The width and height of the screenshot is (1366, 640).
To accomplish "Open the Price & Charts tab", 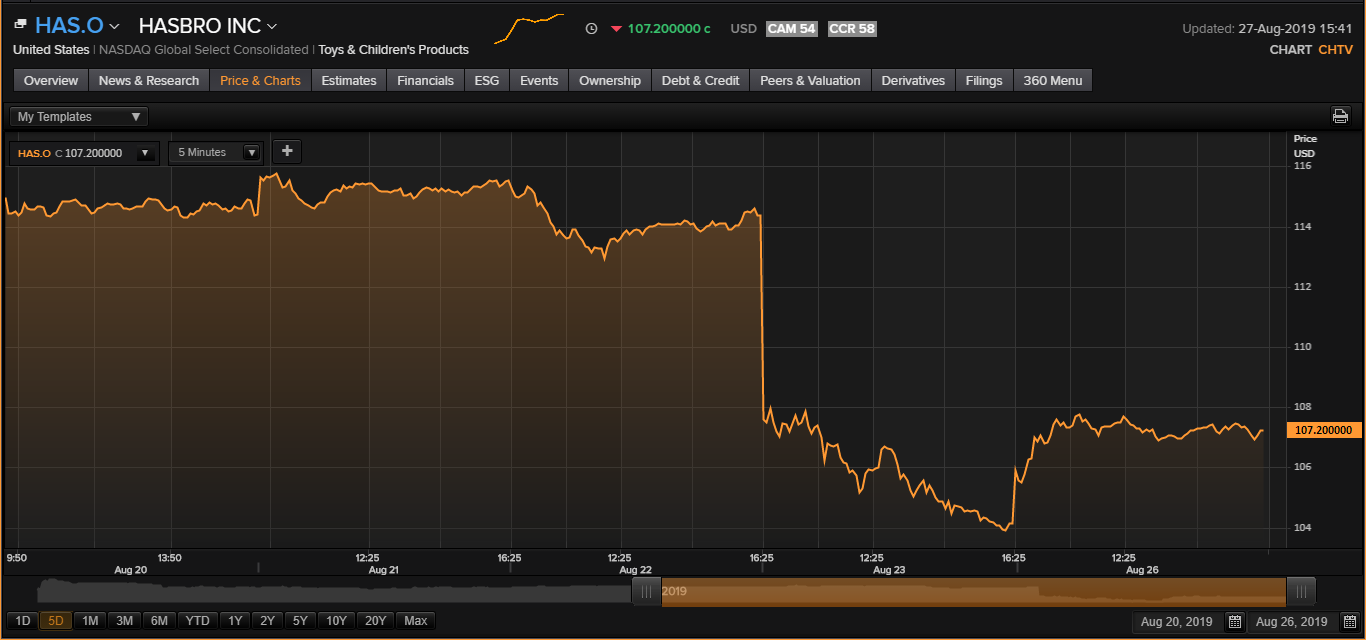I will 260,80.
